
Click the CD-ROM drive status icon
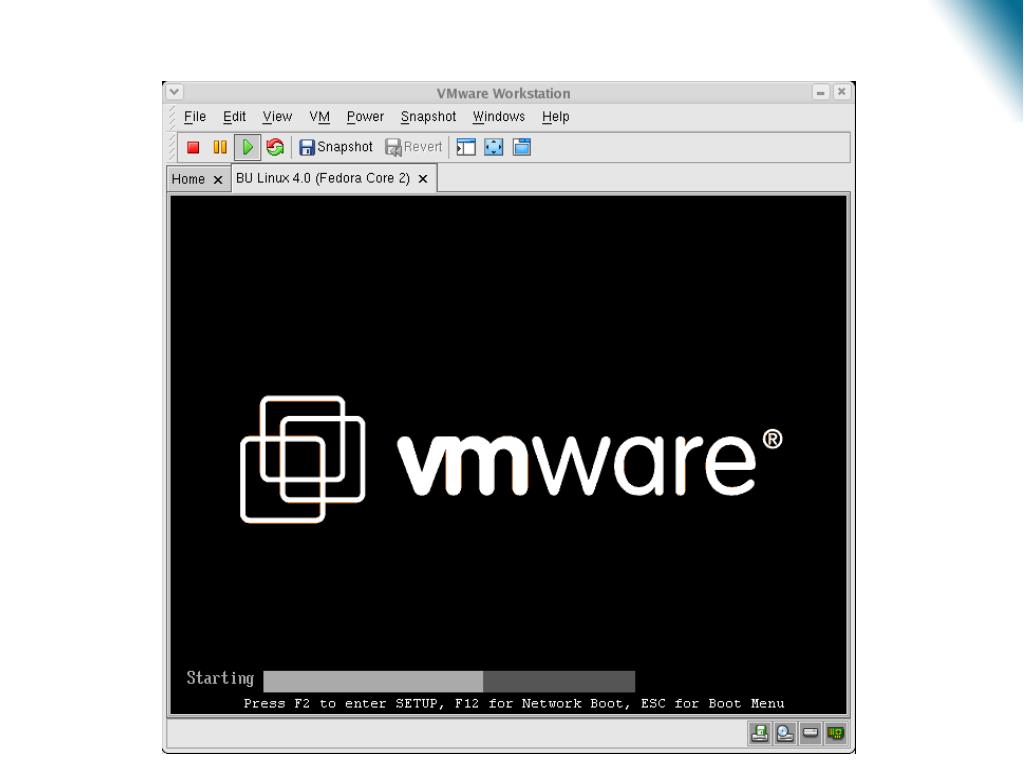[785, 733]
